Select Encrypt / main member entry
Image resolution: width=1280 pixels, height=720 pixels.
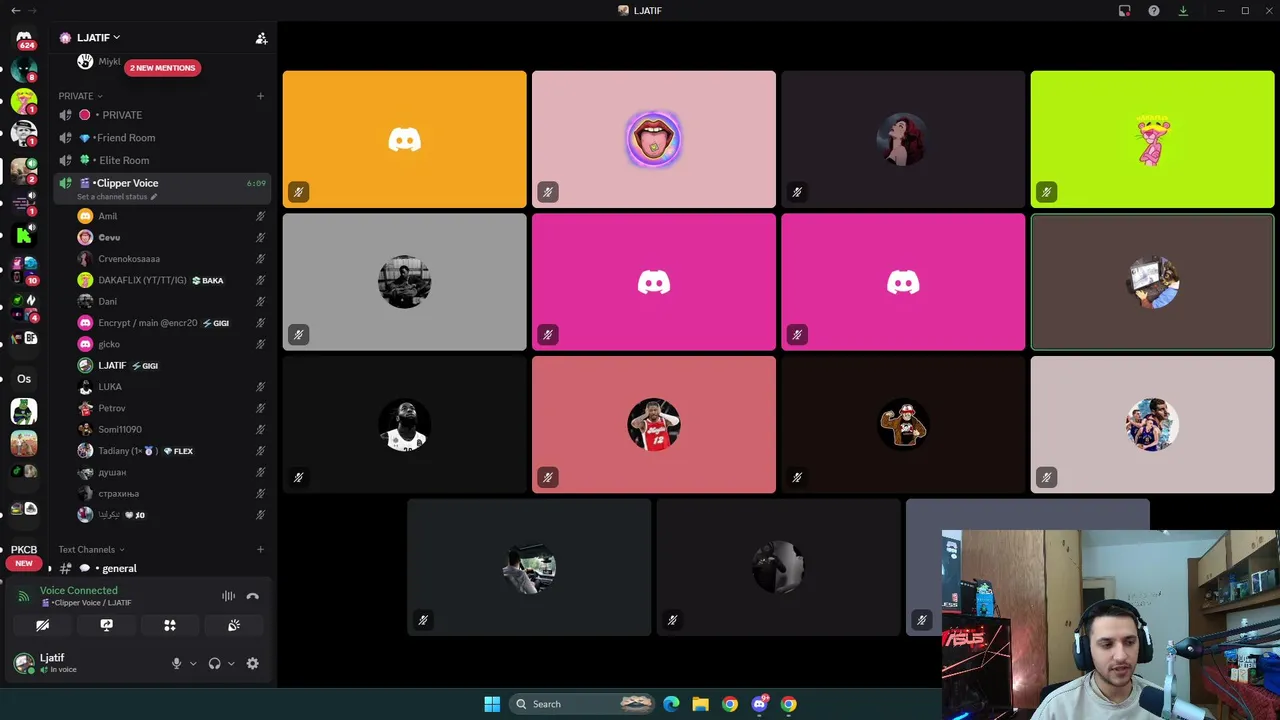click(171, 323)
